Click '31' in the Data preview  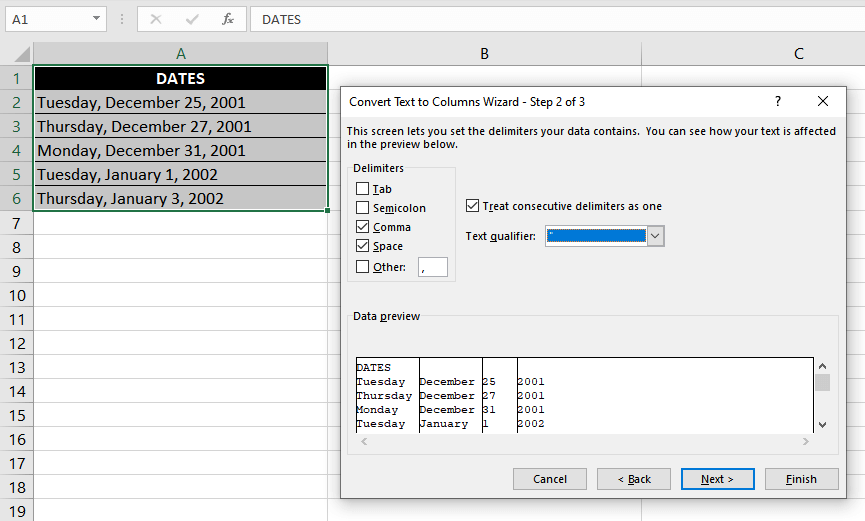pyautogui.click(x=489, y=410)
